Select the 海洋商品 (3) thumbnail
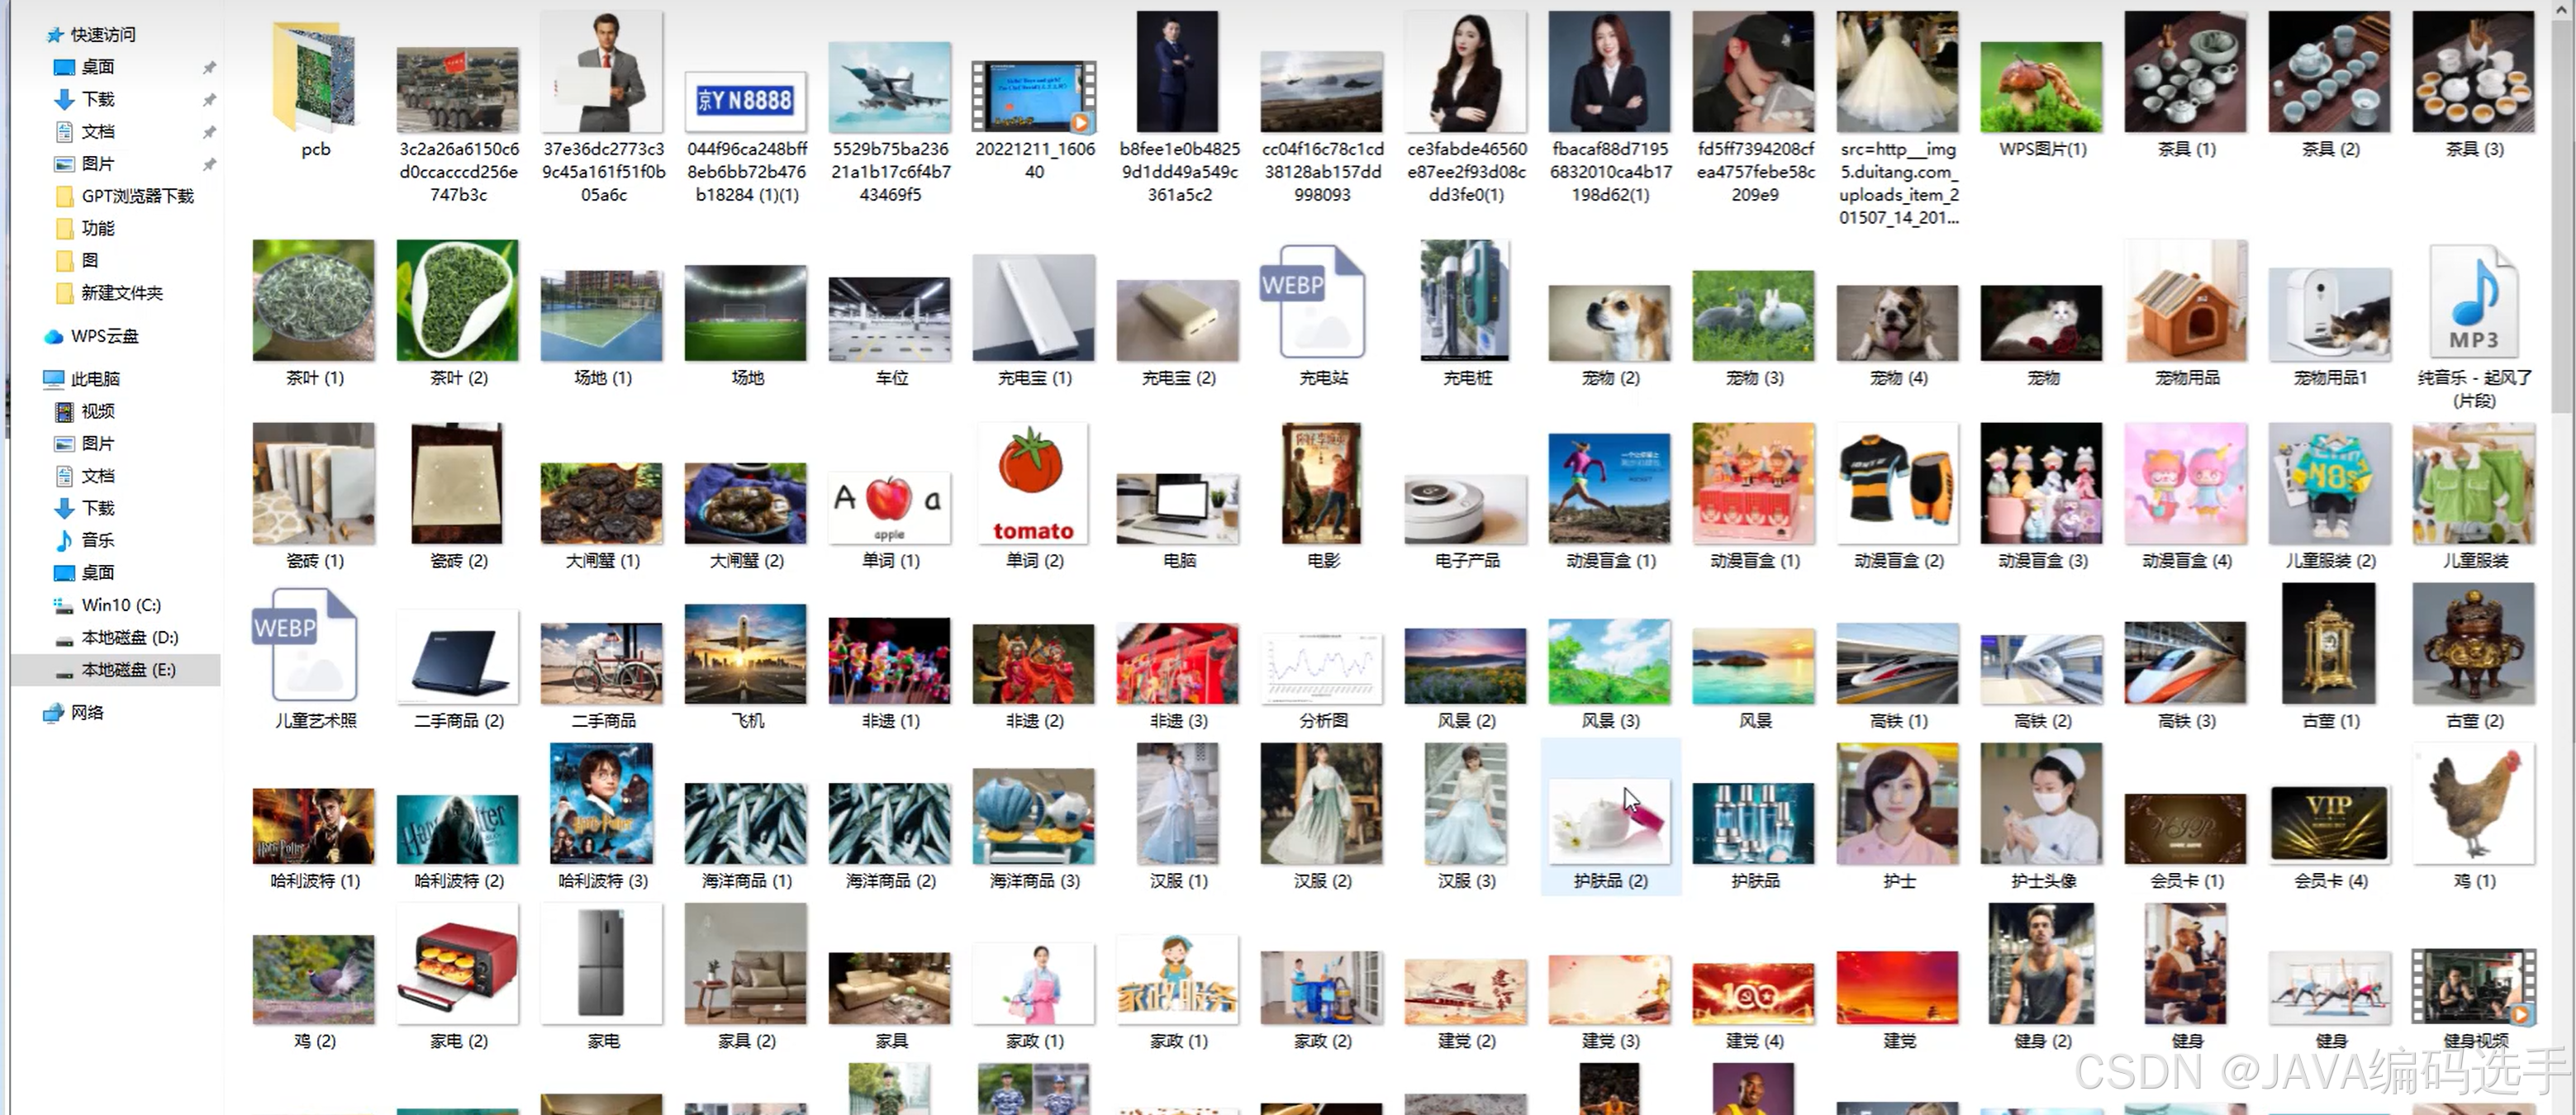Viewport: 2576px width, 1115px height. pos(1034,816)
